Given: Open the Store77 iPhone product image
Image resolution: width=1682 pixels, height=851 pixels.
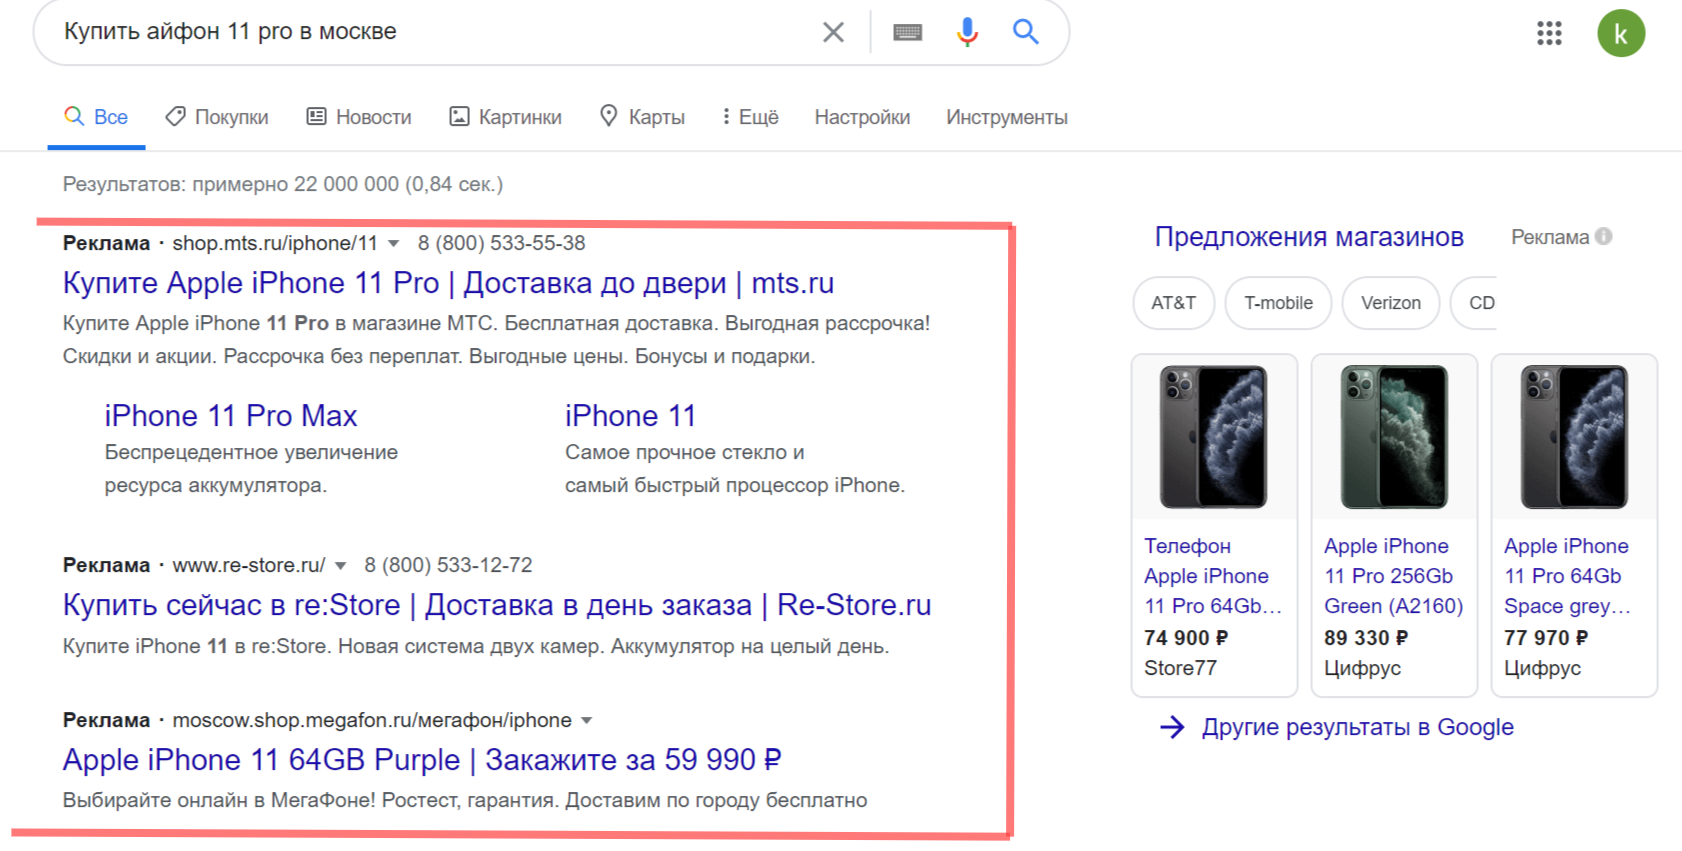Looking at the screenshot, I should click(x=1214, y=437).
